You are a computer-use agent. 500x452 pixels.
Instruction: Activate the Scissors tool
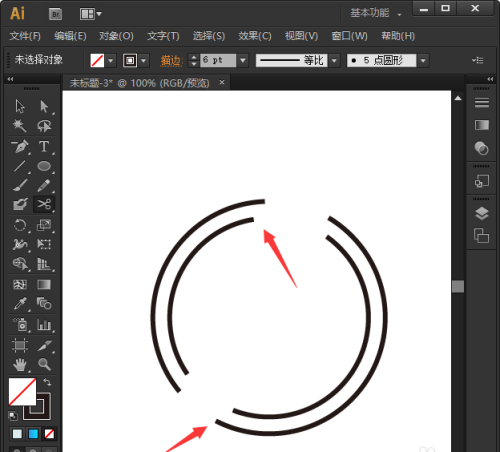coord(44,204)
